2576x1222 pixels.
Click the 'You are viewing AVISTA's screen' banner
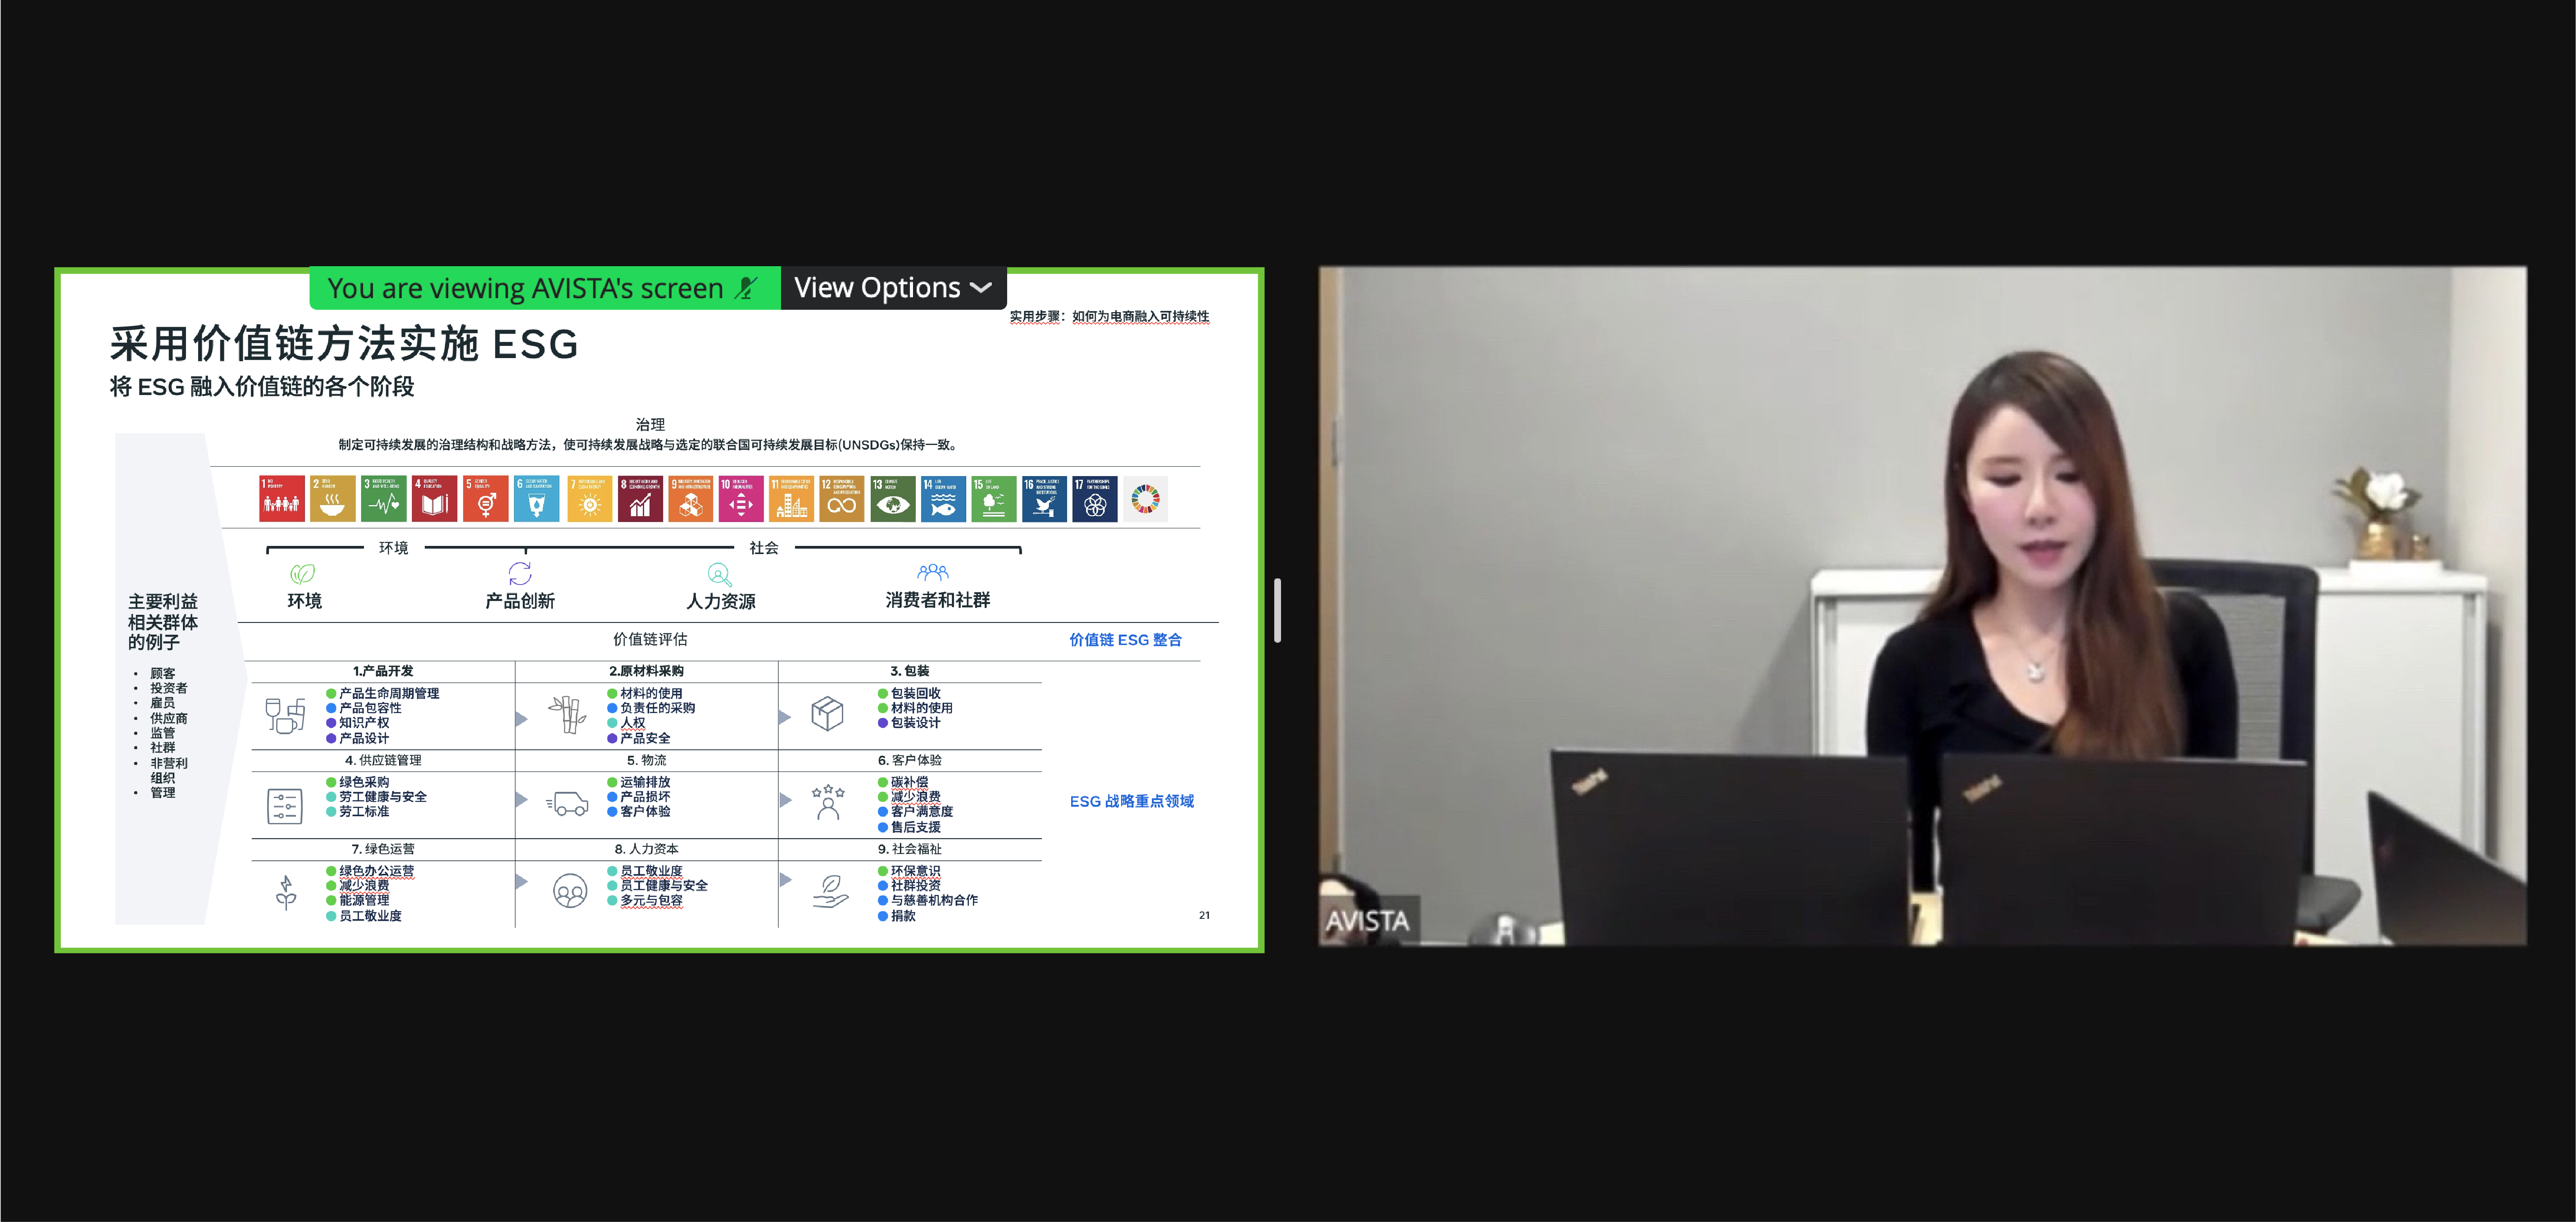[x=545, y=288]
